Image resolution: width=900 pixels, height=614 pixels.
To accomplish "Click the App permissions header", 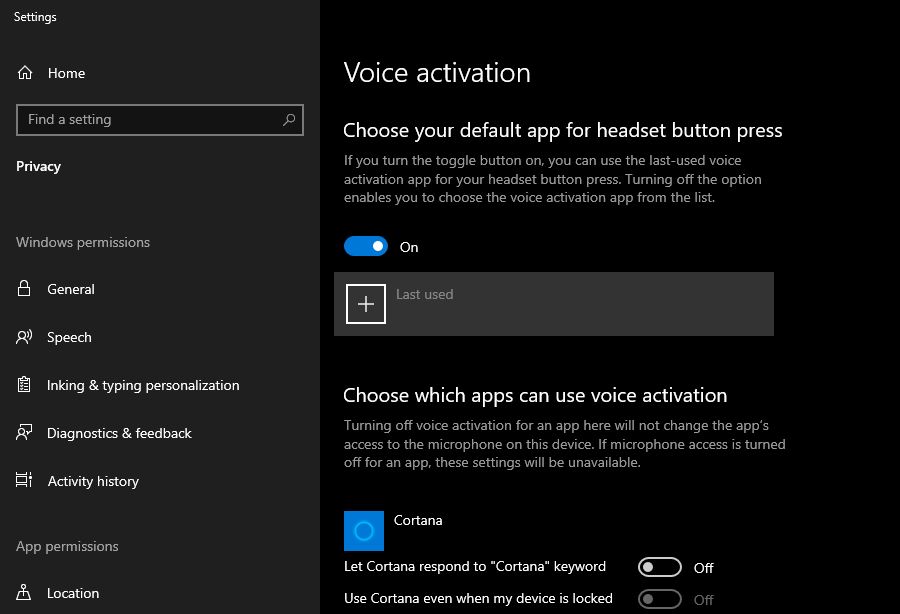I will pos(67,546).
